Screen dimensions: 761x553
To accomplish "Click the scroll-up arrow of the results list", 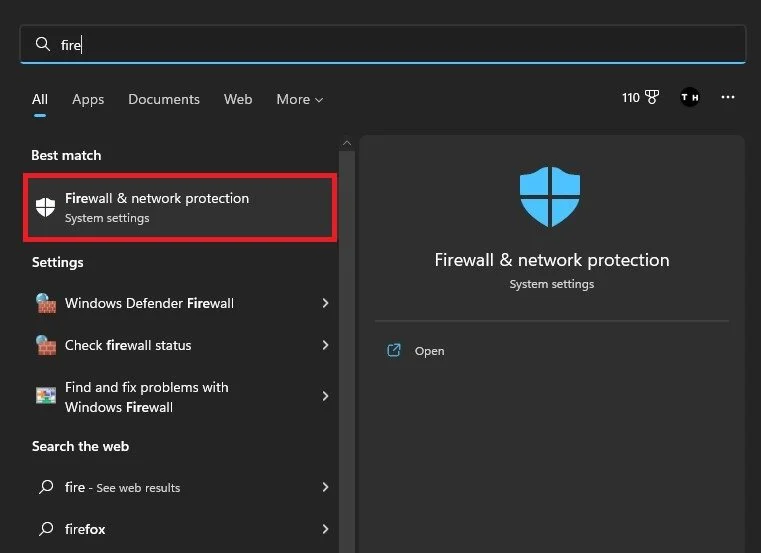I will (x=347, y=143).
